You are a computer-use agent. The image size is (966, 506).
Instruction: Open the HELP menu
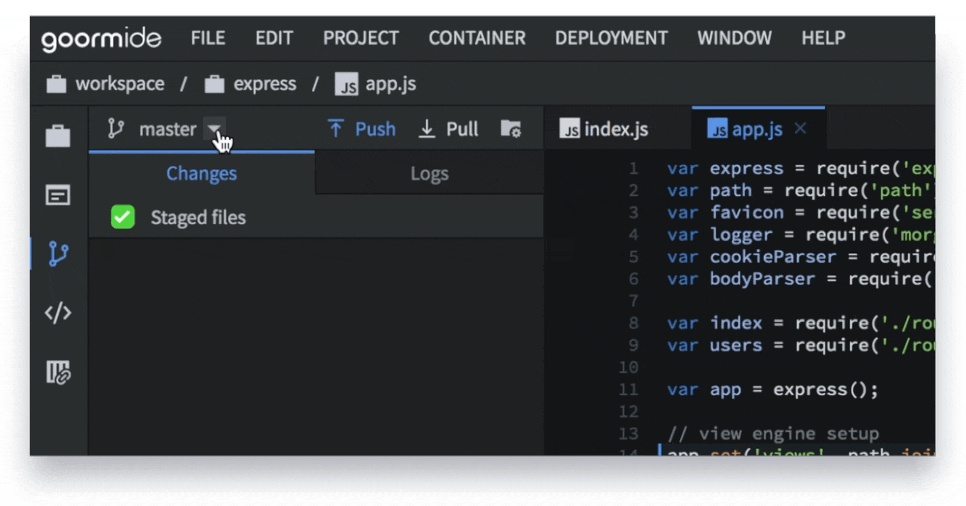click(823, 38)
